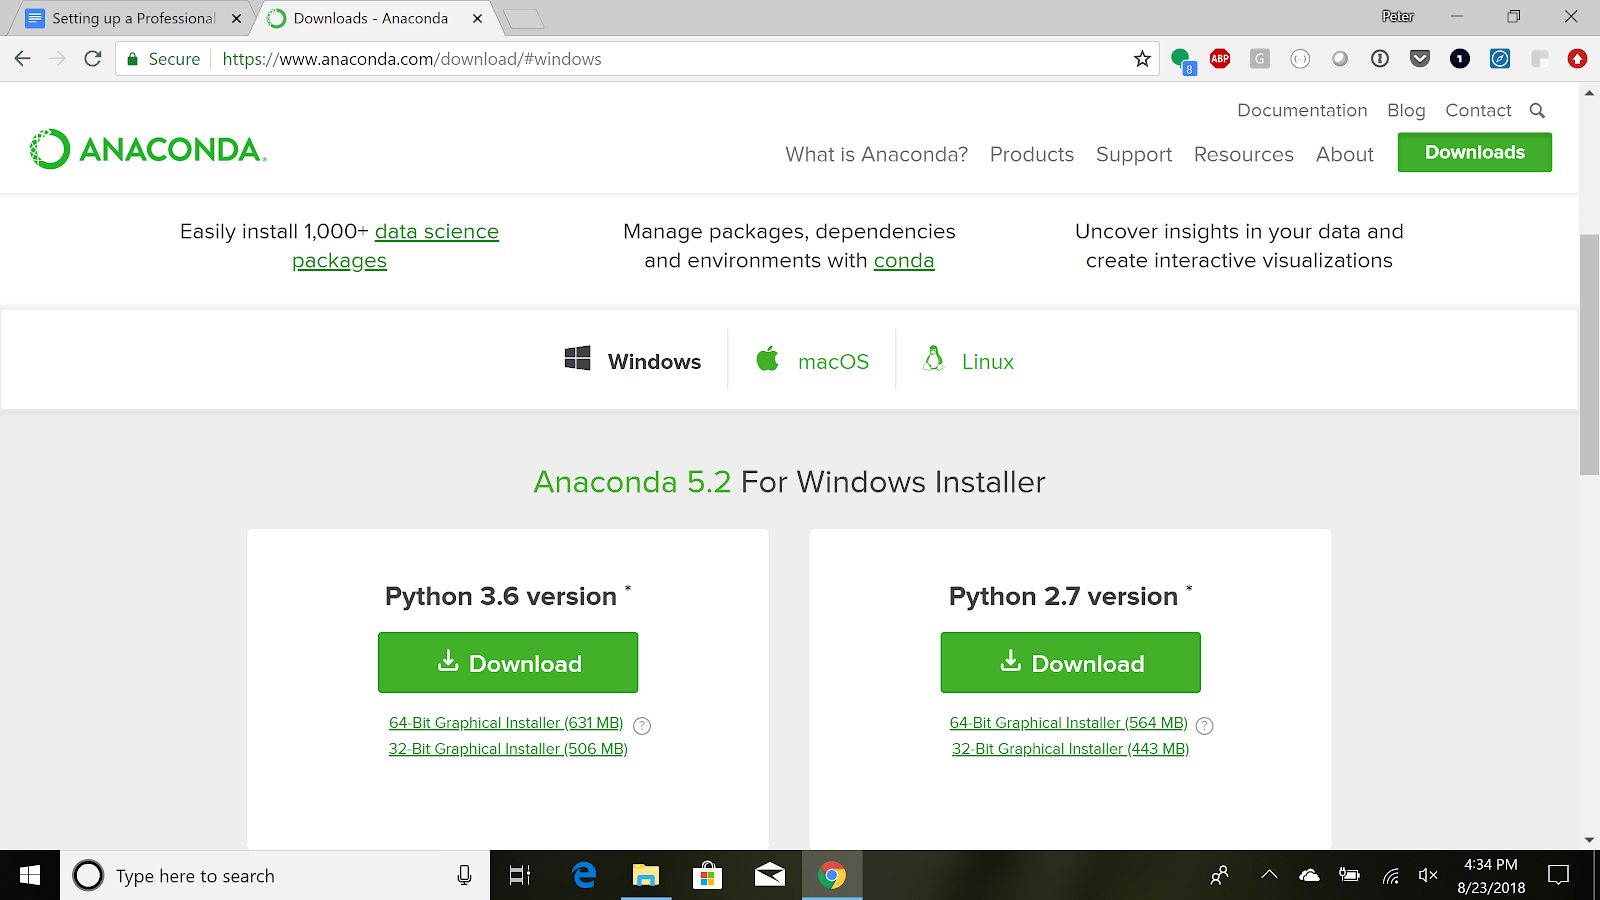This screenshot has width=1600, height=900.
Task: Click the bookmark star icon in address bar
Action: 1142,59
